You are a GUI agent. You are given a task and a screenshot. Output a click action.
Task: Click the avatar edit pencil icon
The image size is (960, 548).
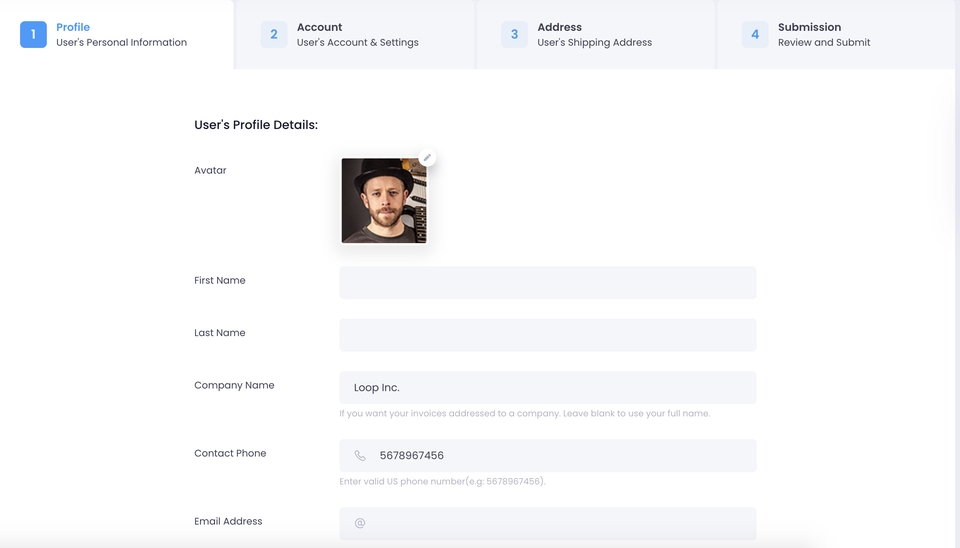427,158
